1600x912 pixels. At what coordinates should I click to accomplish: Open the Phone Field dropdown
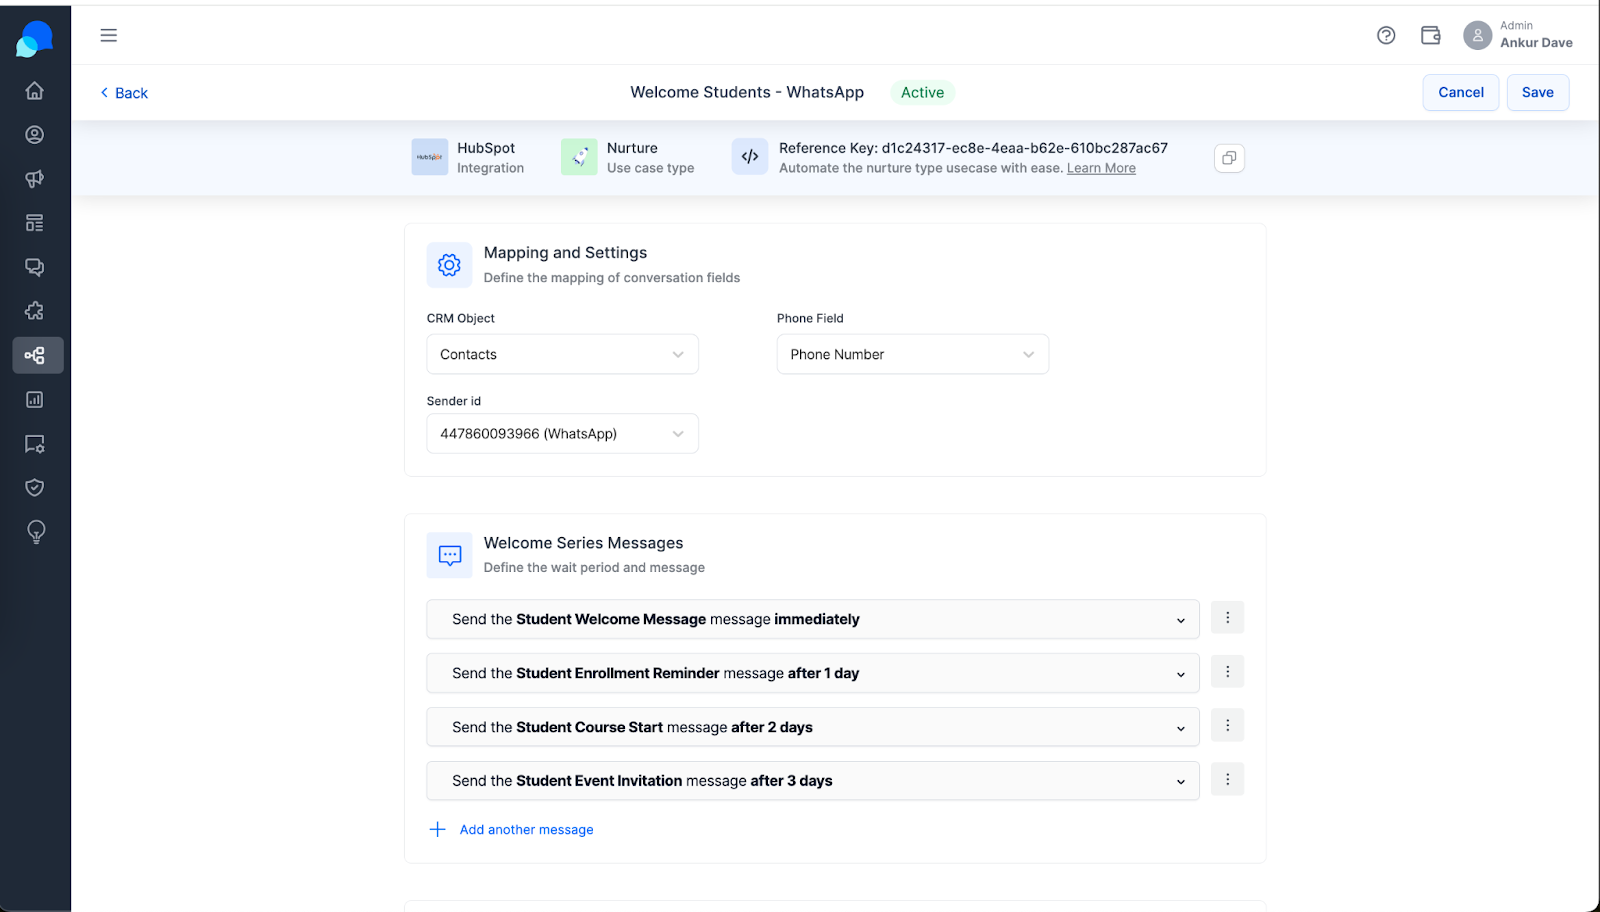(913, 354)
